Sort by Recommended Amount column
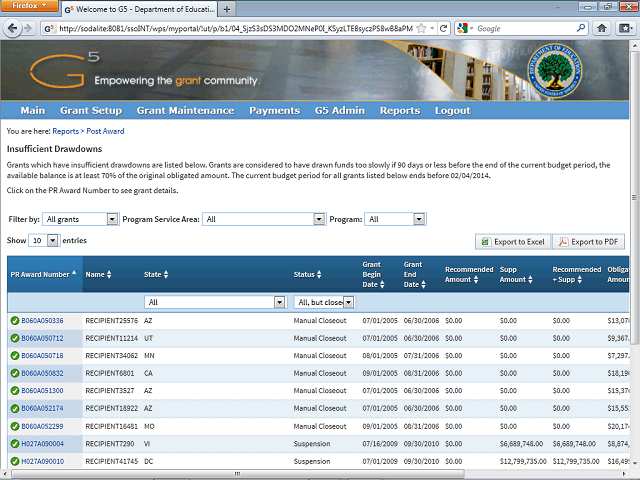Screen dimensions: 640x480 tap(476, 280)
